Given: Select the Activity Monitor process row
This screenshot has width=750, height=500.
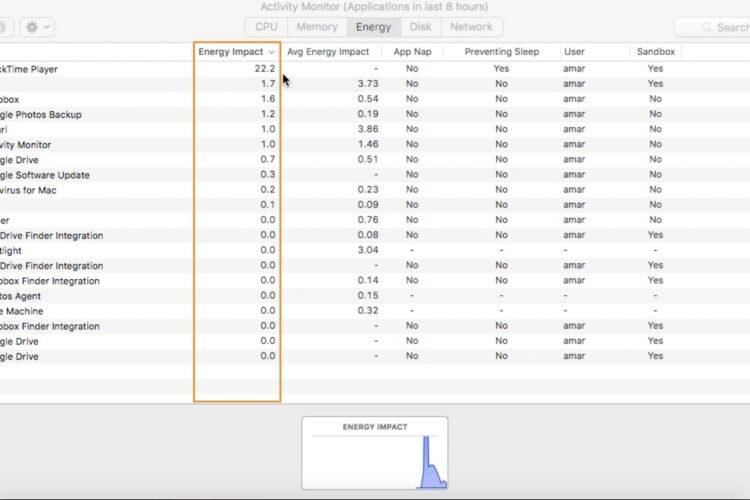Looking at the screenshot, I should [375, 144].
